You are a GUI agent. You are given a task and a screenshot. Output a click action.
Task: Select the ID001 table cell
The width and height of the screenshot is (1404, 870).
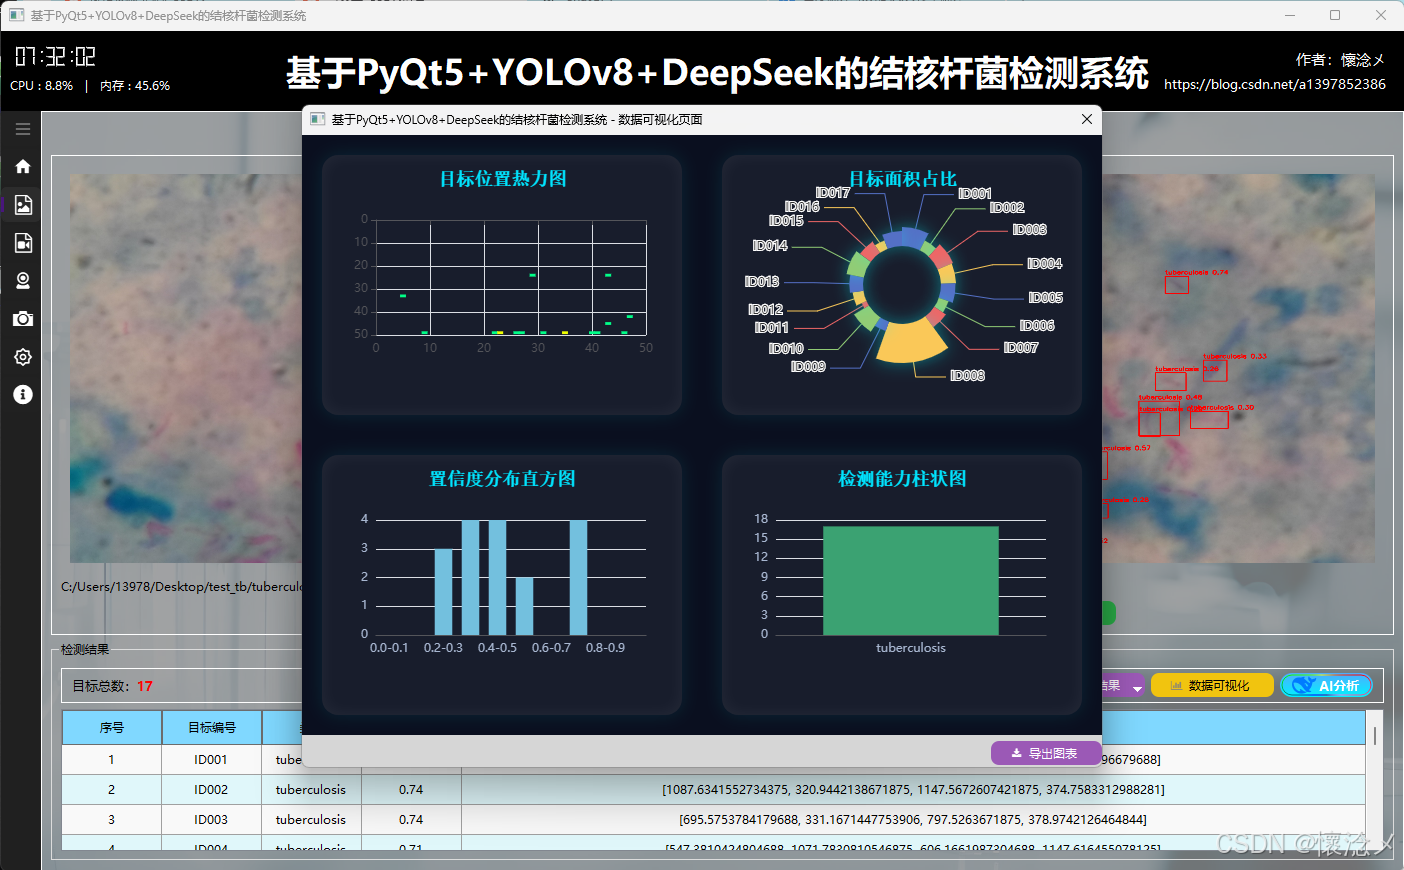211,759
